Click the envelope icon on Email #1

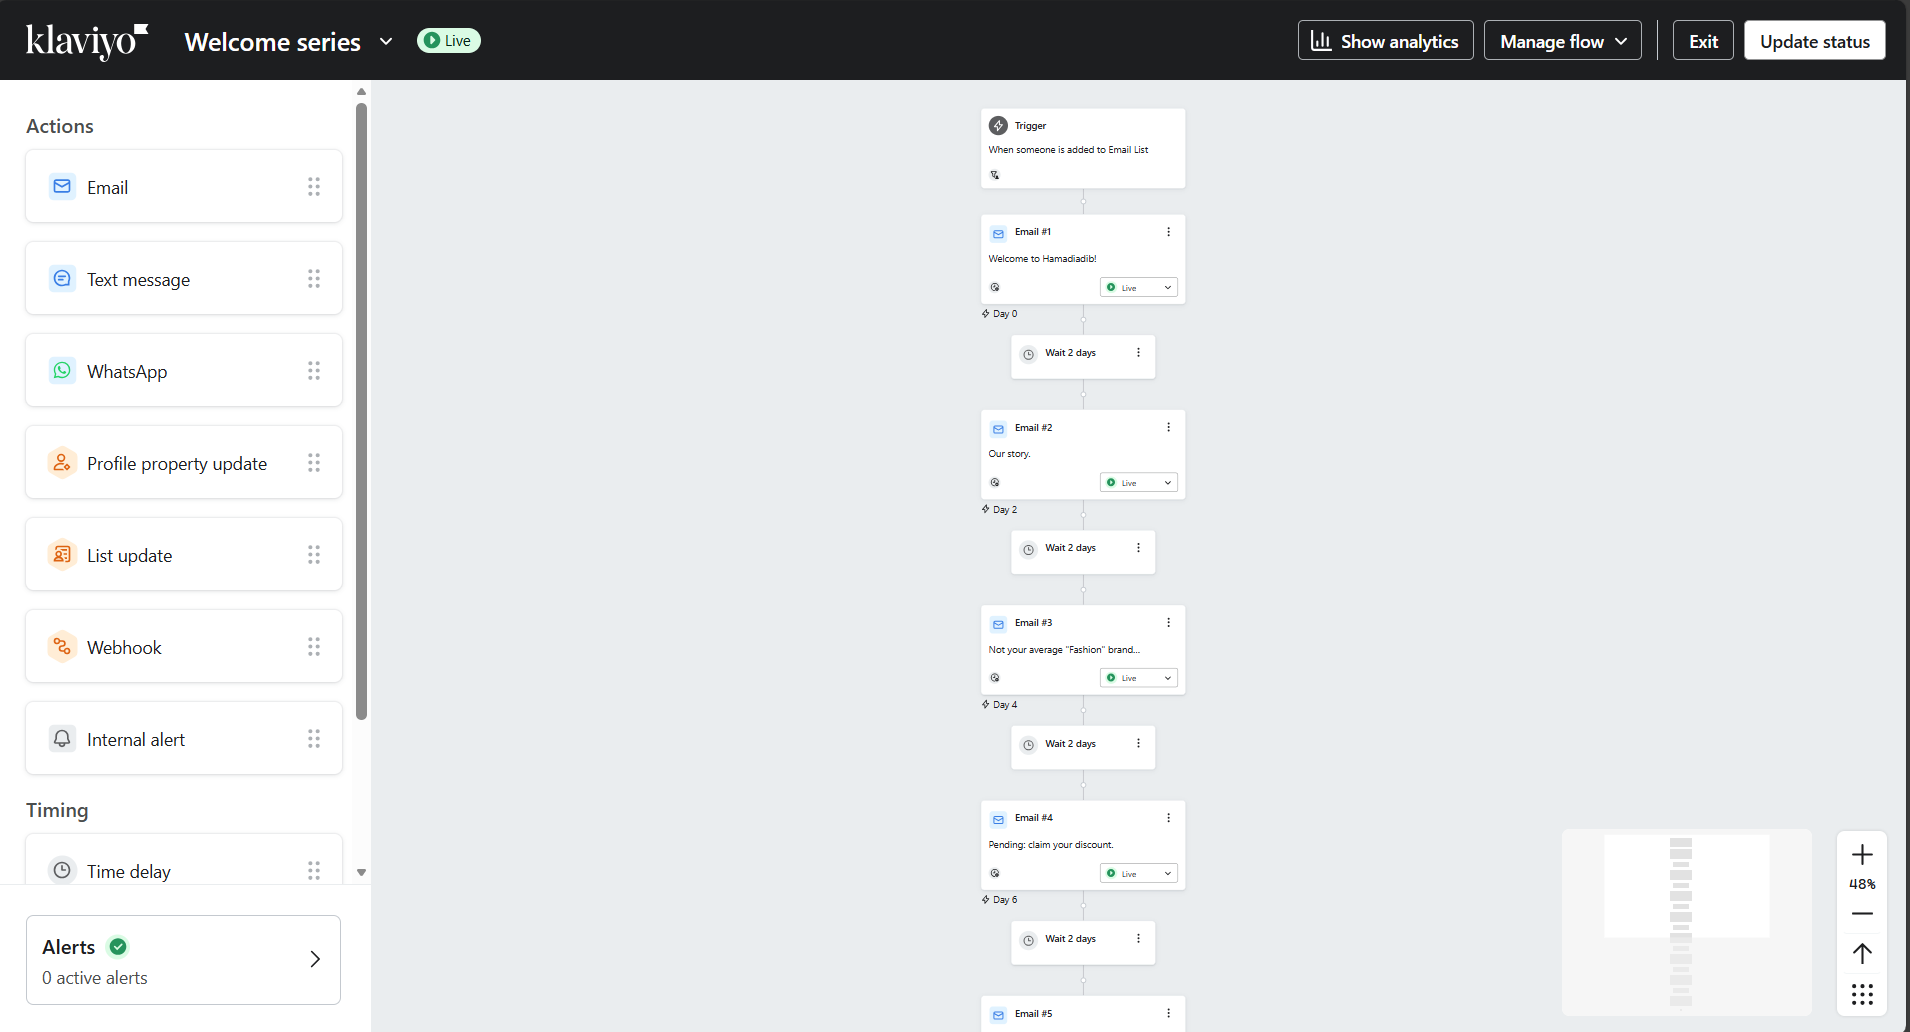click(998, 232)
